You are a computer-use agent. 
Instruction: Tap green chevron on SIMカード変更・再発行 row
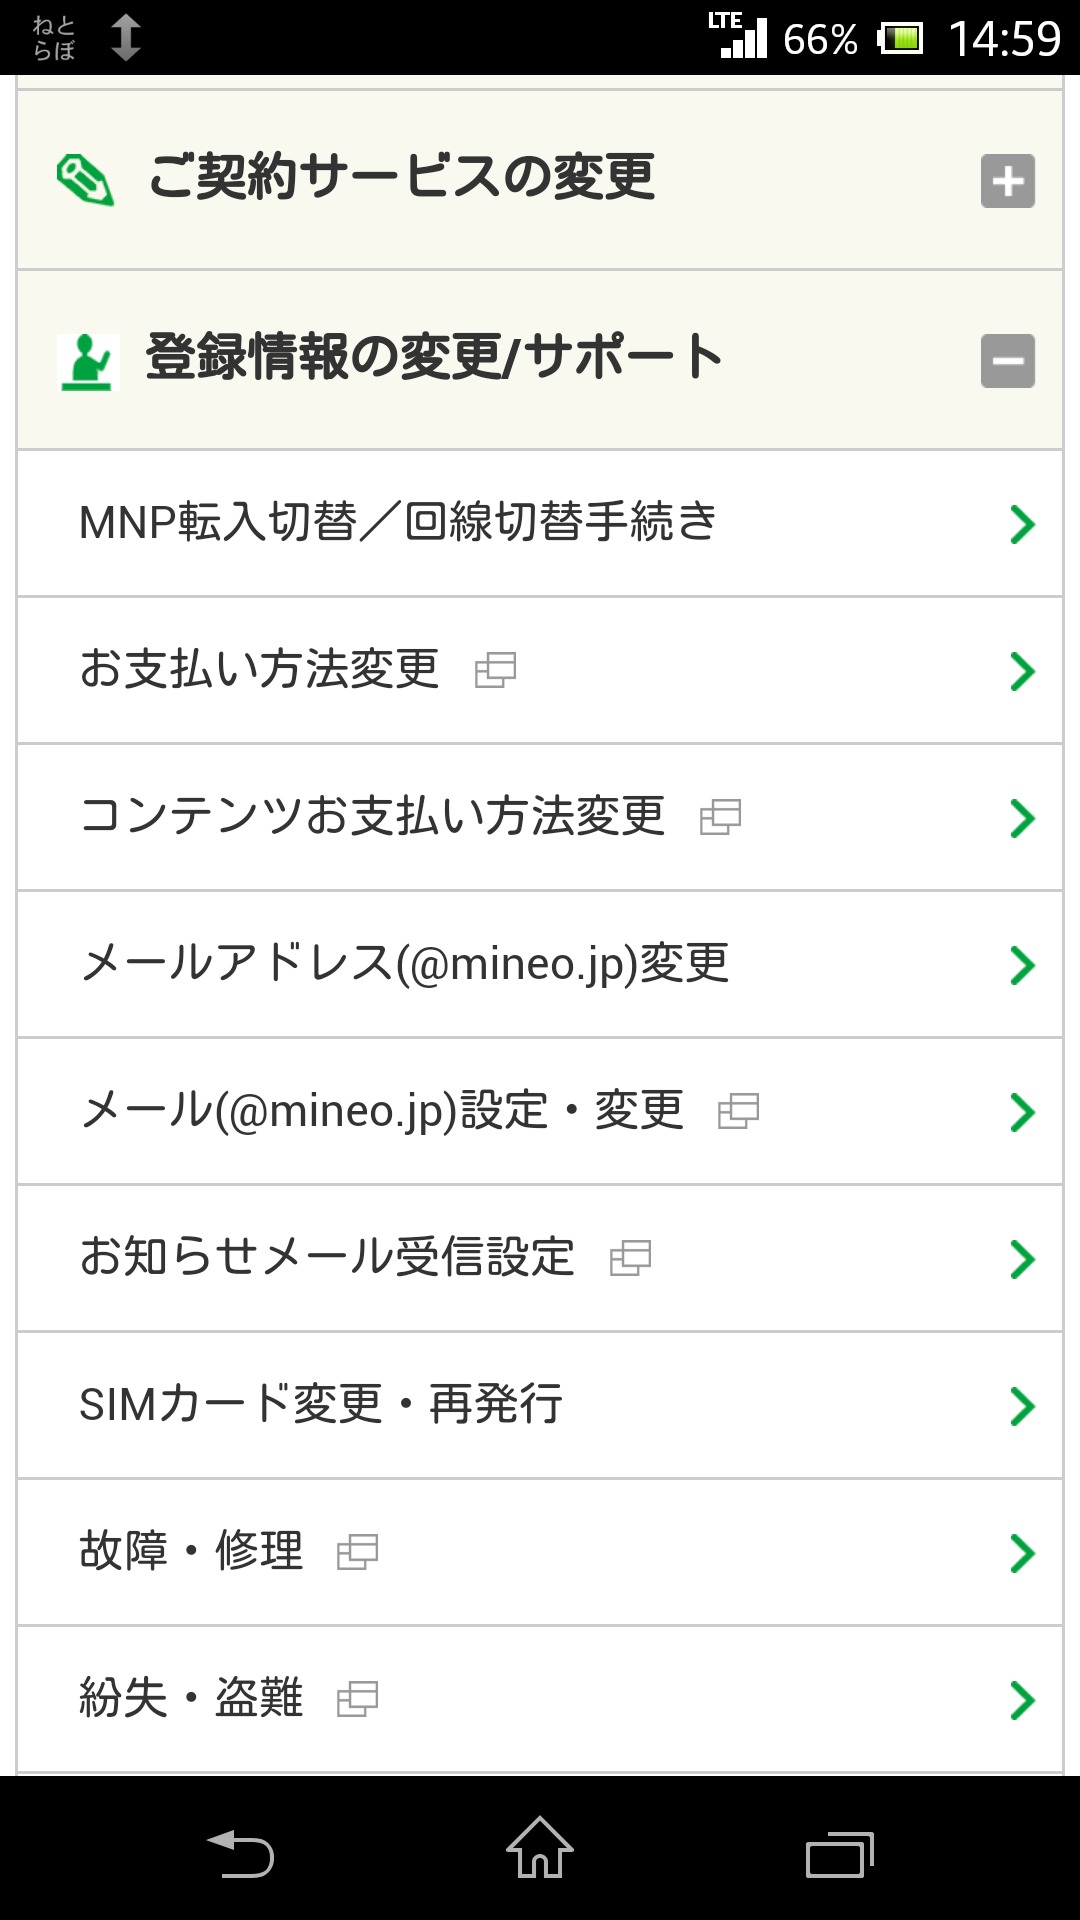tap(1021, 1406)
